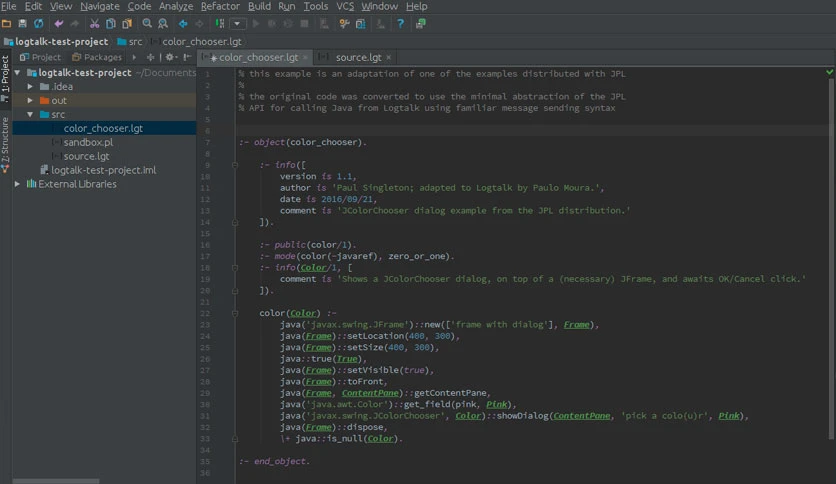836x484 pixels.
Task: Click the Help question mark icon
Action: click(x=400, y=23)
